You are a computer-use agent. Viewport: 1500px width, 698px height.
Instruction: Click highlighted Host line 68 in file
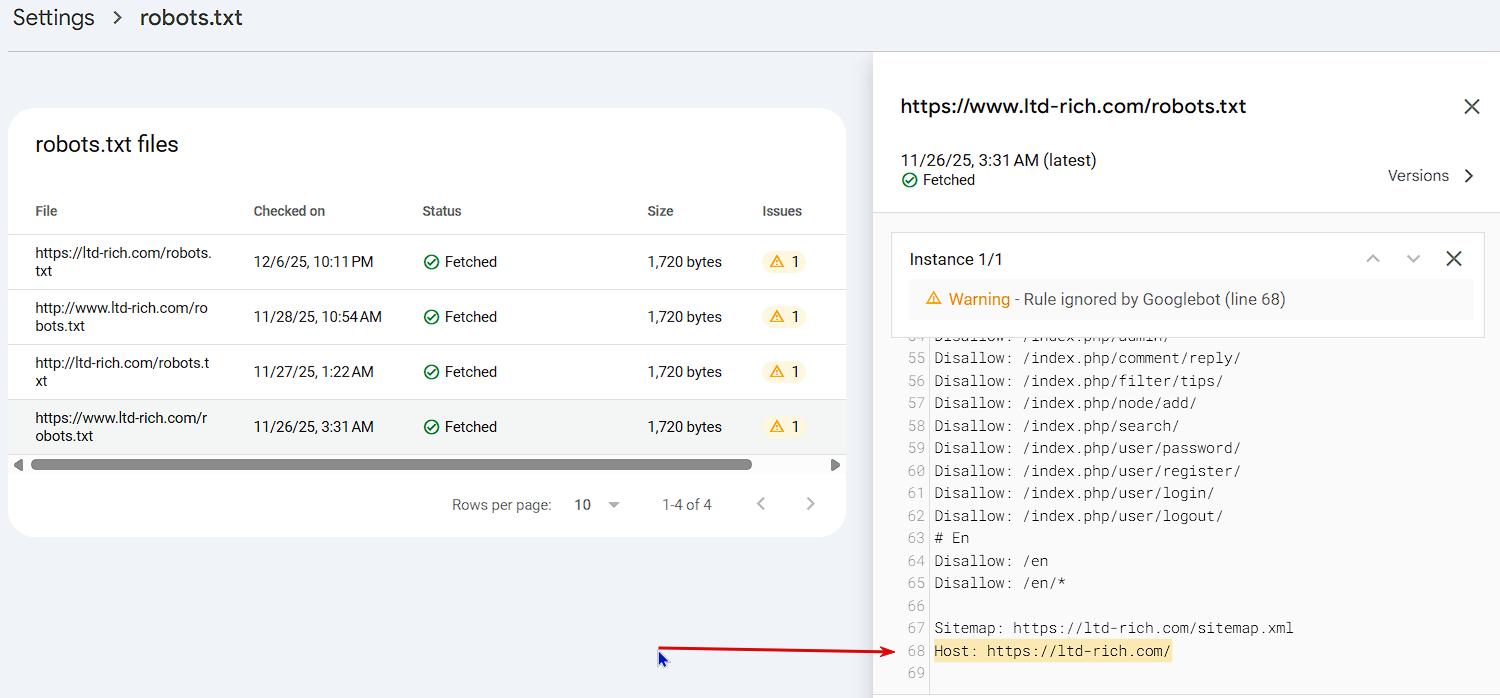point(1051,652)
